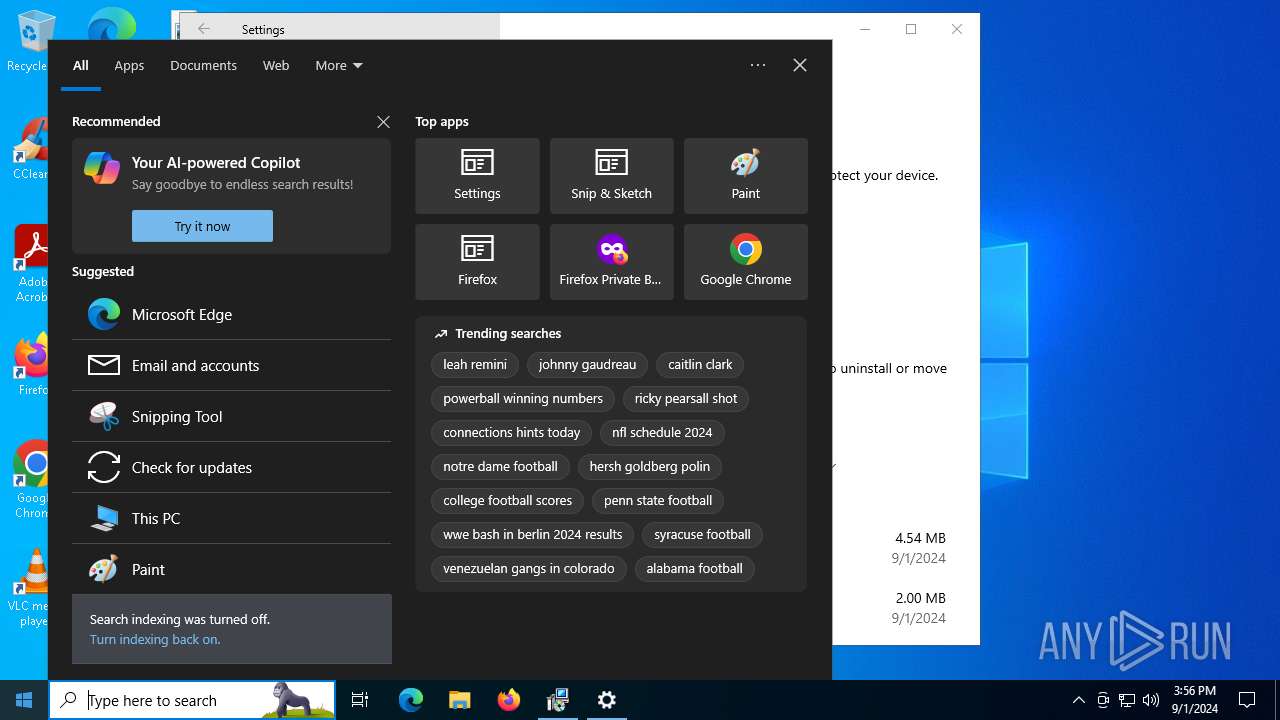Switch to the All search tab
The width and height of the screenshot is (1280, 720).
(81, 65)
